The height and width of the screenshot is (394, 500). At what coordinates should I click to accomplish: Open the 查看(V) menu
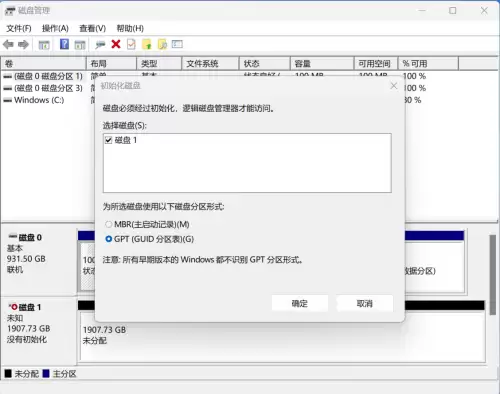tap(92, 29)
